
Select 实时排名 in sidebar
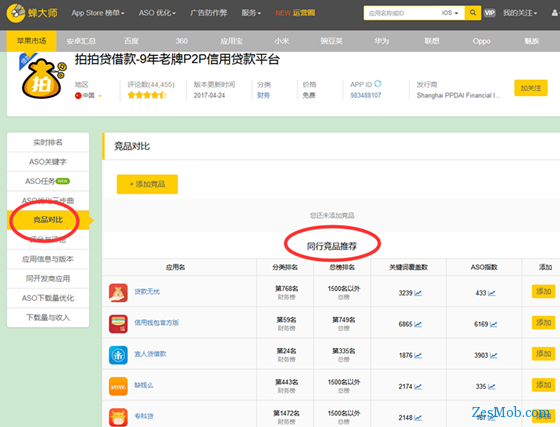coord(48,142)
